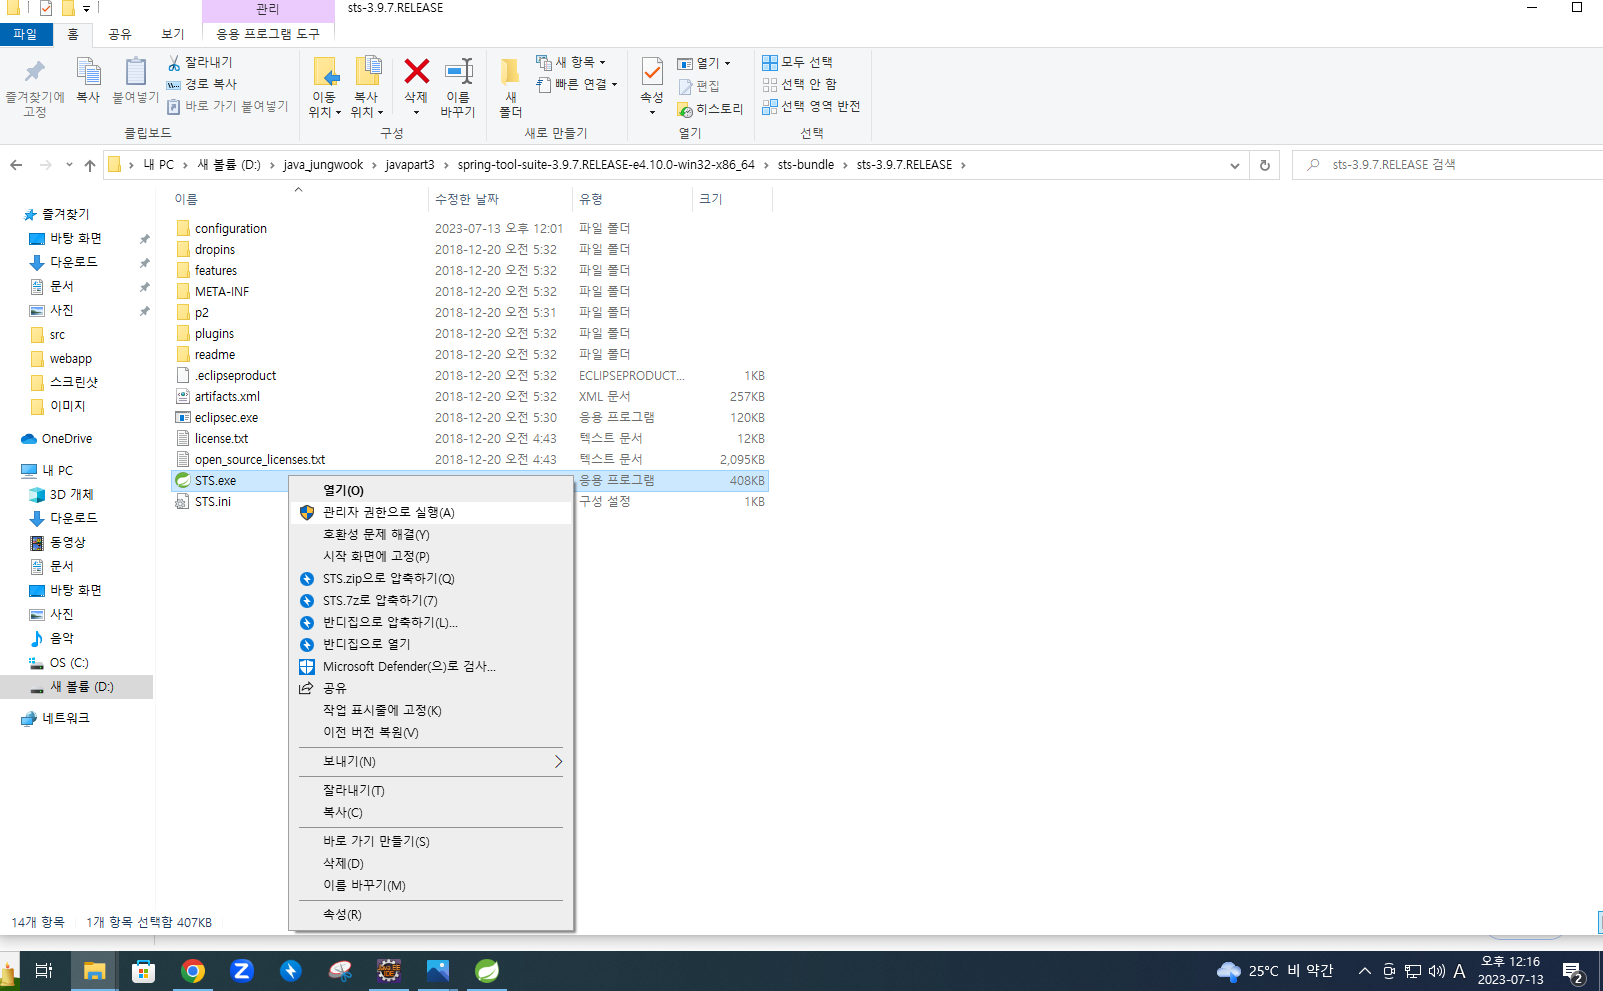Click Select none in the ribbon
This screenshot has height=991, width=1603.
pos(800,84)
